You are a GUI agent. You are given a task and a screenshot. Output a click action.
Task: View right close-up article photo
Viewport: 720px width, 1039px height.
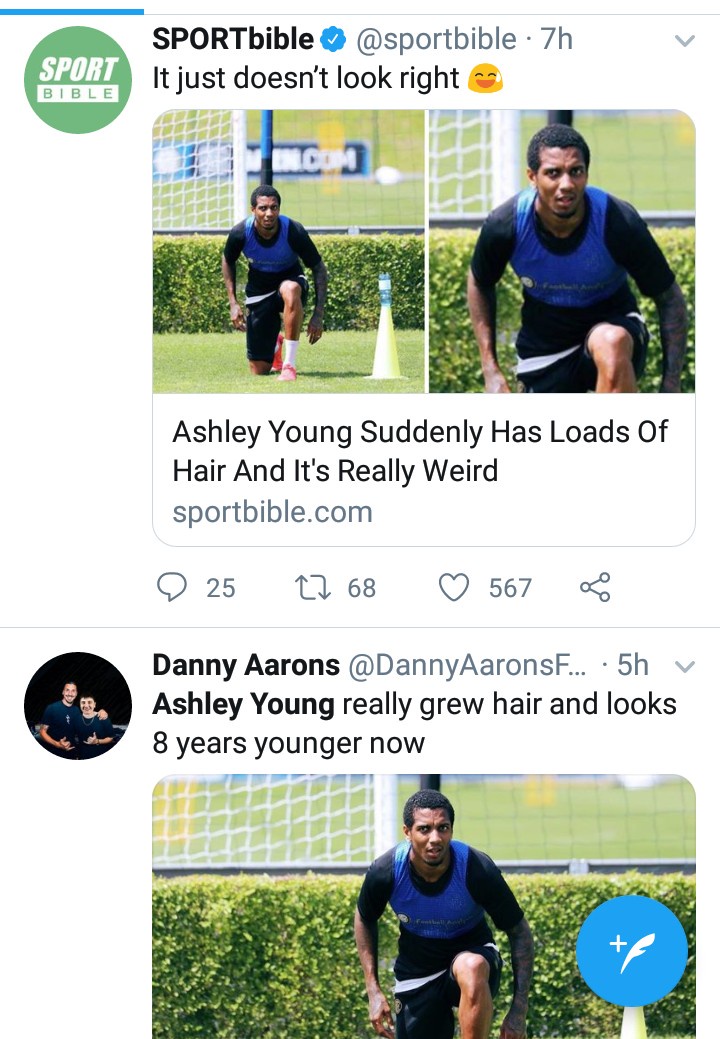point(561,250)
